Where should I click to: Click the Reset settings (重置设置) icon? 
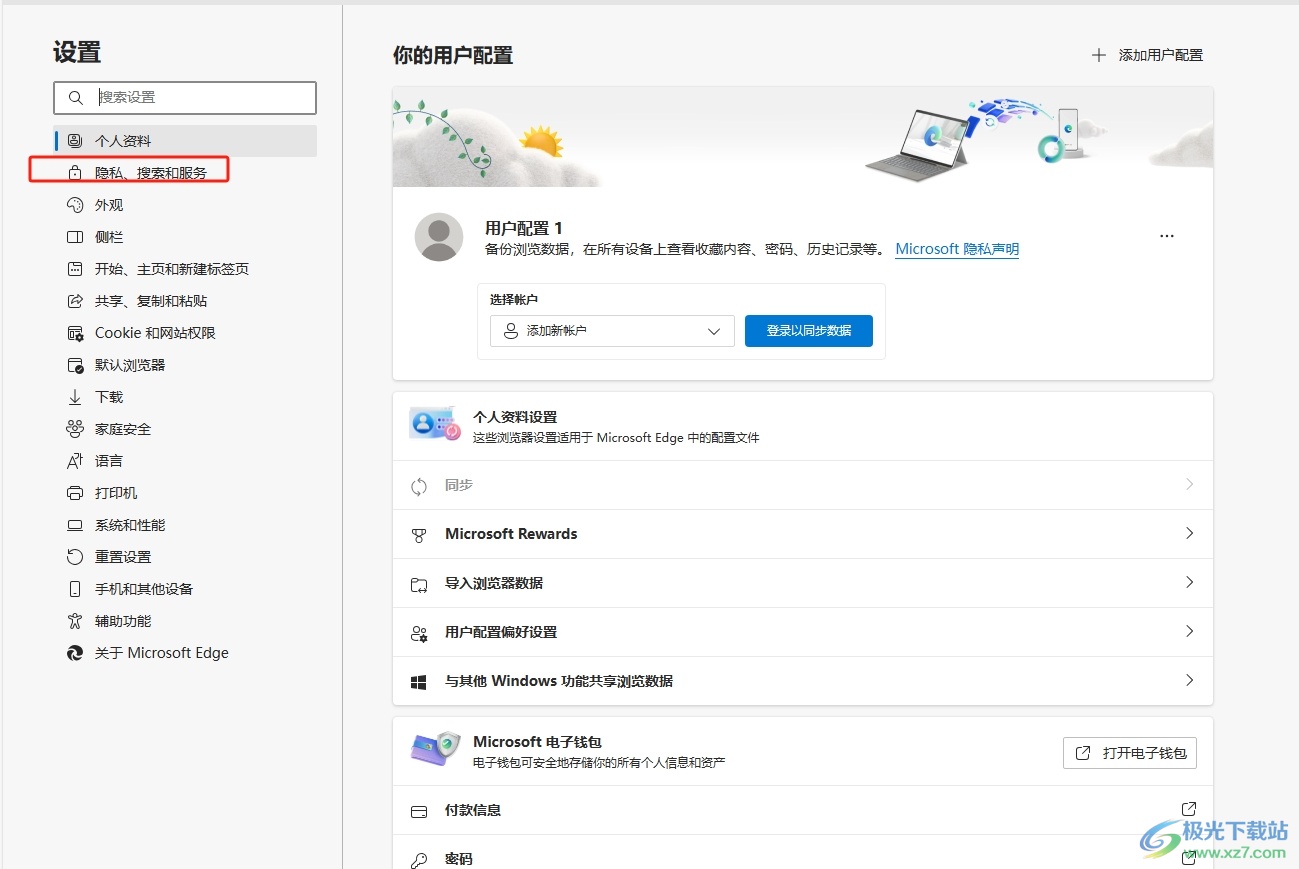pos(74,557)
